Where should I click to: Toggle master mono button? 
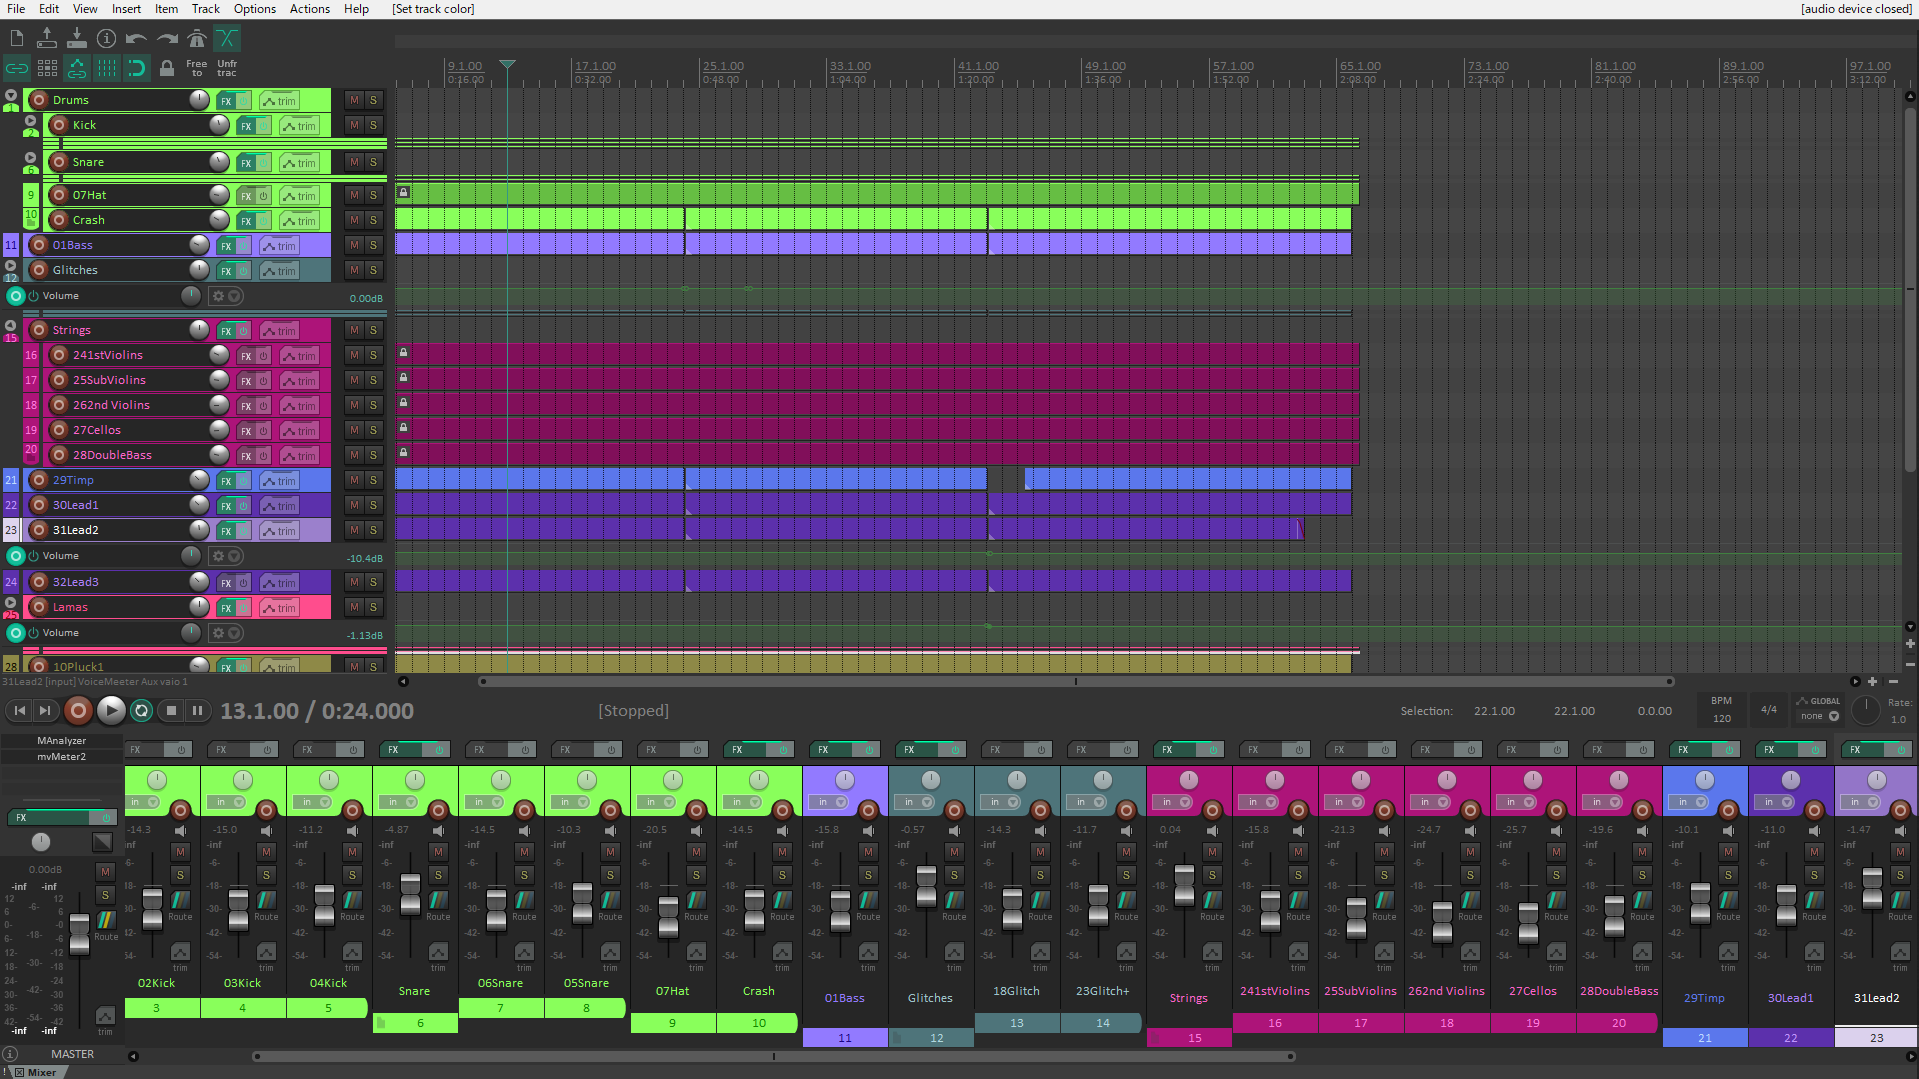click(102, 842)
